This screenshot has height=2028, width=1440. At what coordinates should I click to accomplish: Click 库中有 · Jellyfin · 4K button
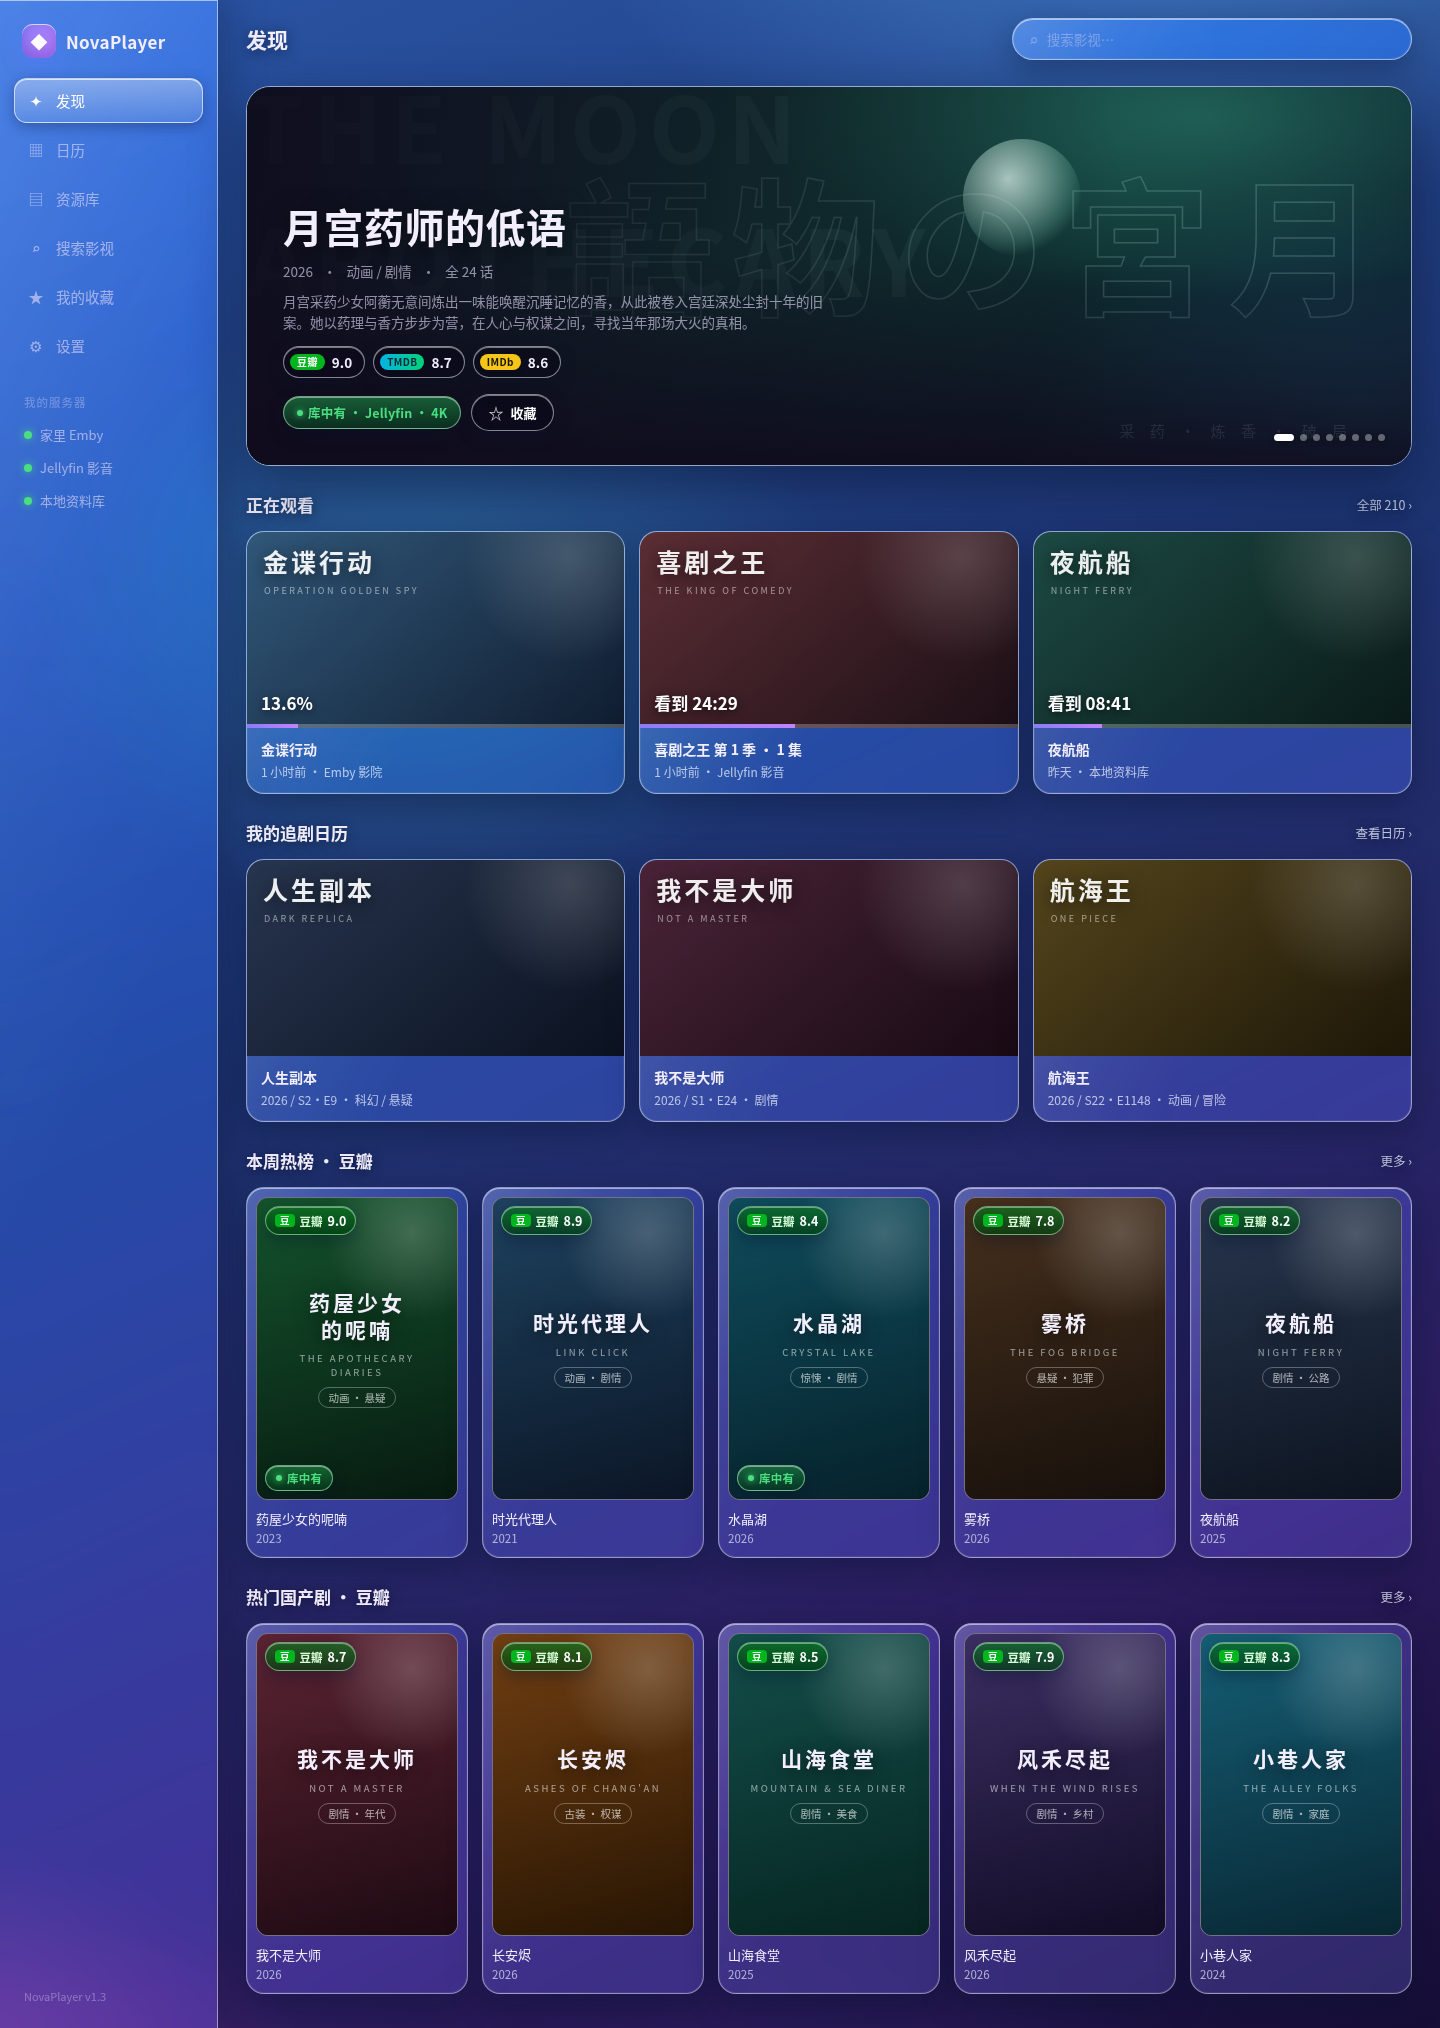372,413
